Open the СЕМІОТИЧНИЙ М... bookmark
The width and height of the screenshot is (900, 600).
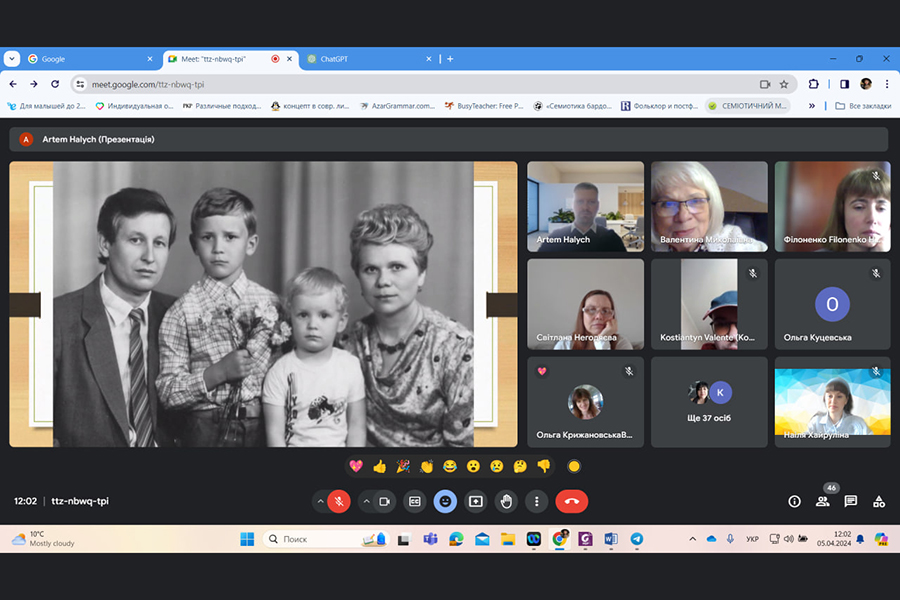[x=747, y=106]
